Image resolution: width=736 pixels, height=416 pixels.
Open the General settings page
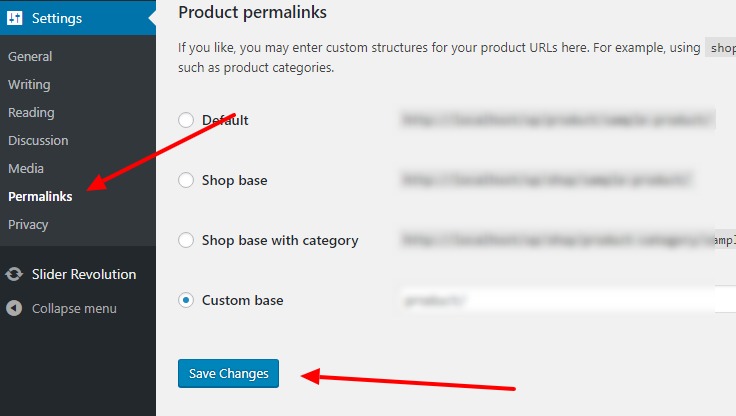click(x=30, y=57)
